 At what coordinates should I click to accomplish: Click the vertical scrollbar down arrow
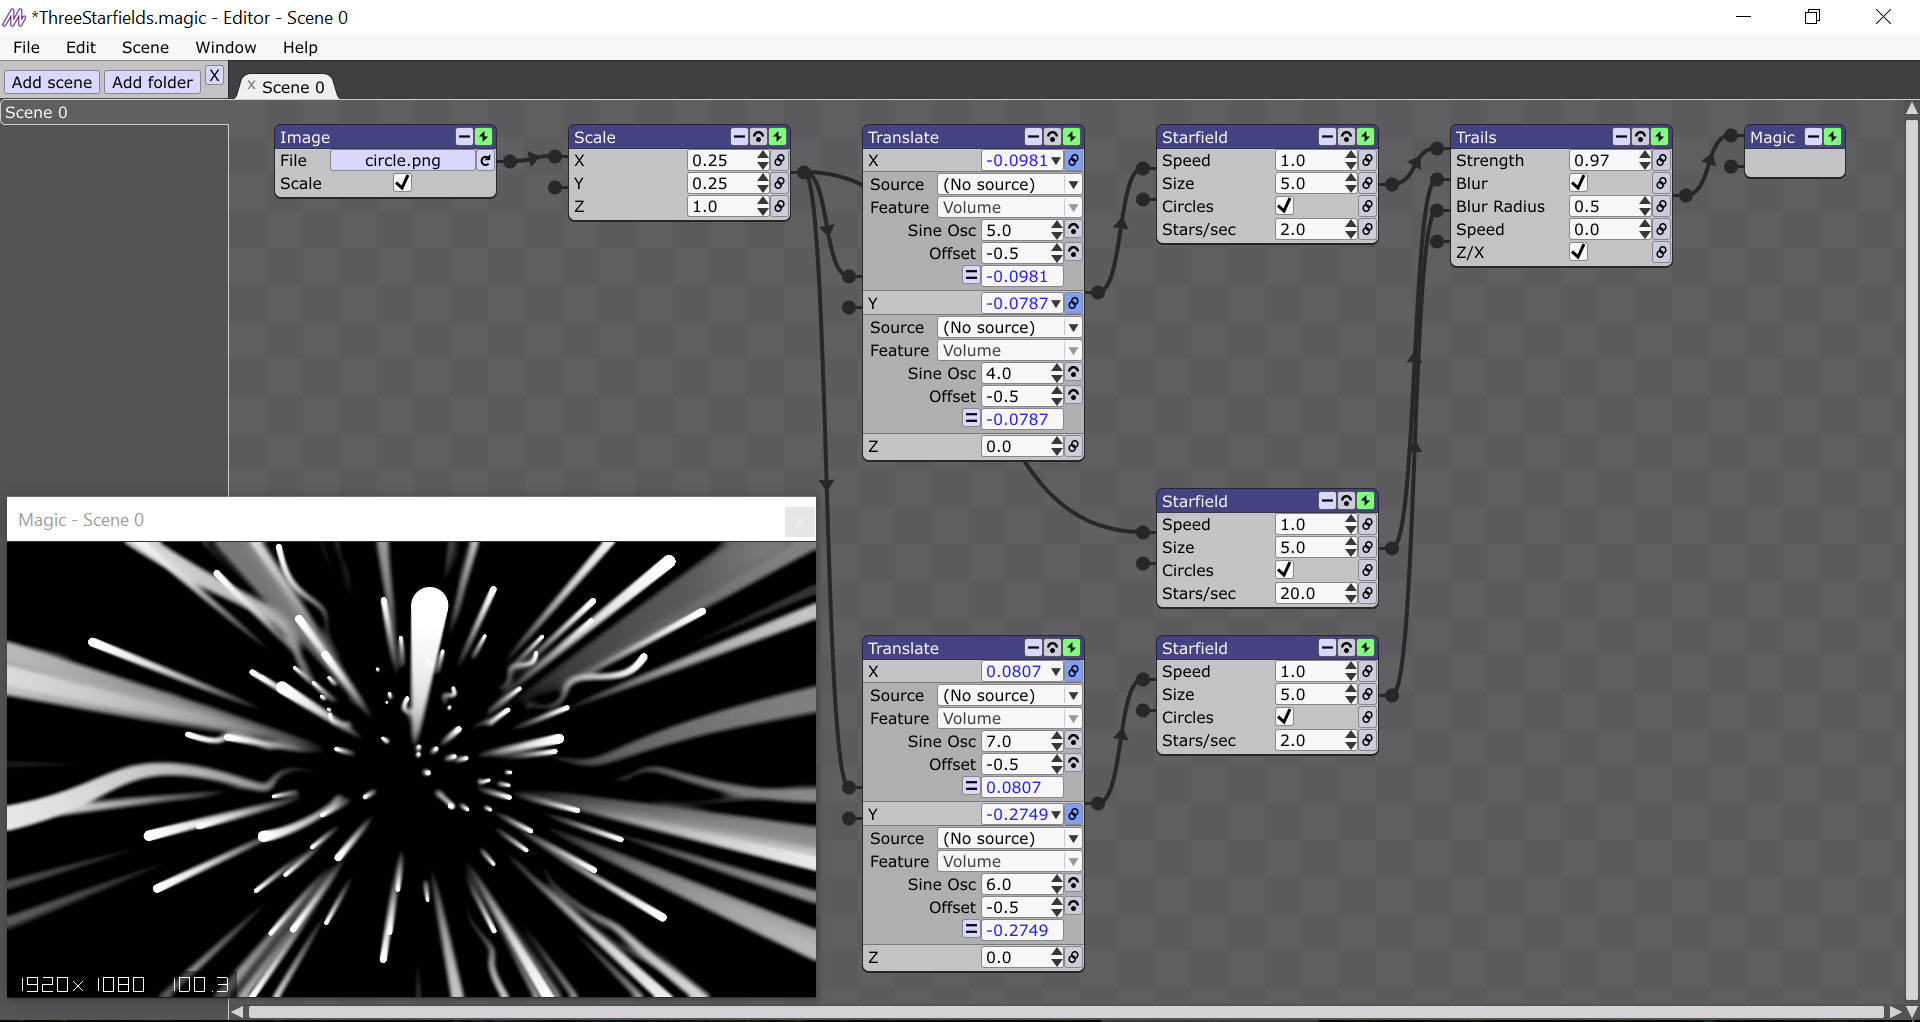coord(1912,1011)
